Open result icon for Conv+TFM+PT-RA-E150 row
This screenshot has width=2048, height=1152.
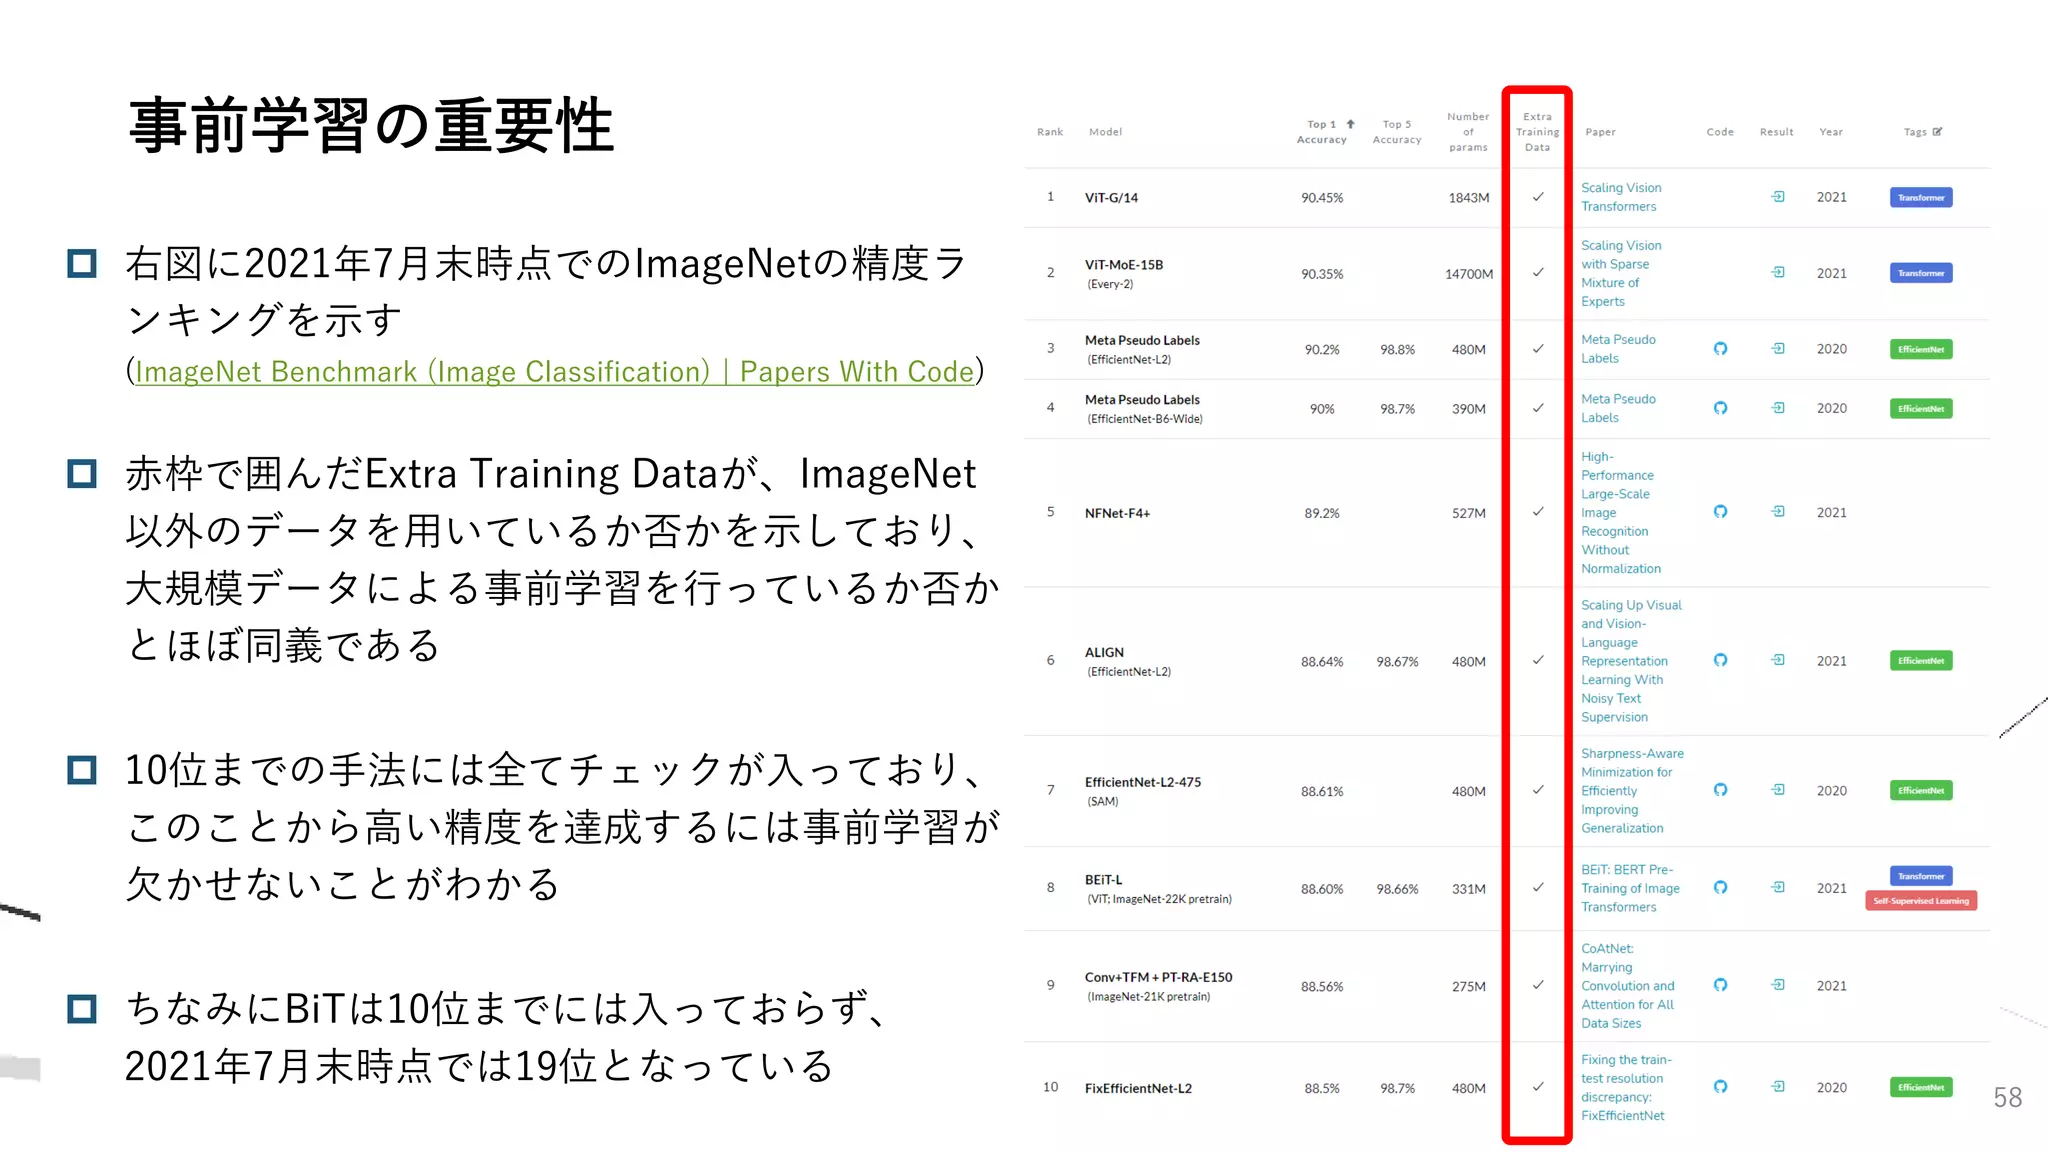point(1778,985)
